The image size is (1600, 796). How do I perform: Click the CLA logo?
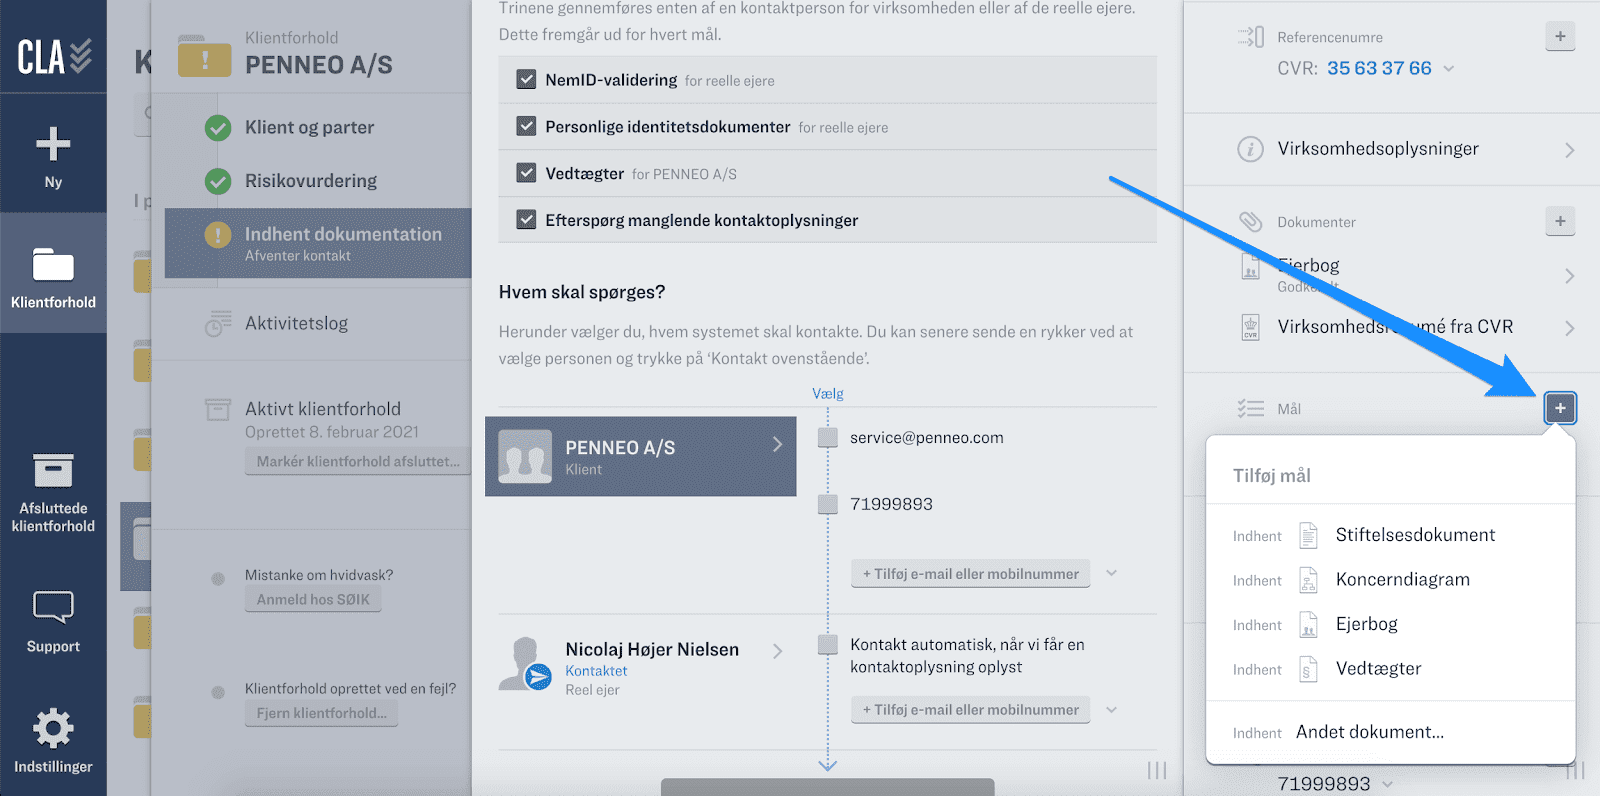(x=54, y=57)
